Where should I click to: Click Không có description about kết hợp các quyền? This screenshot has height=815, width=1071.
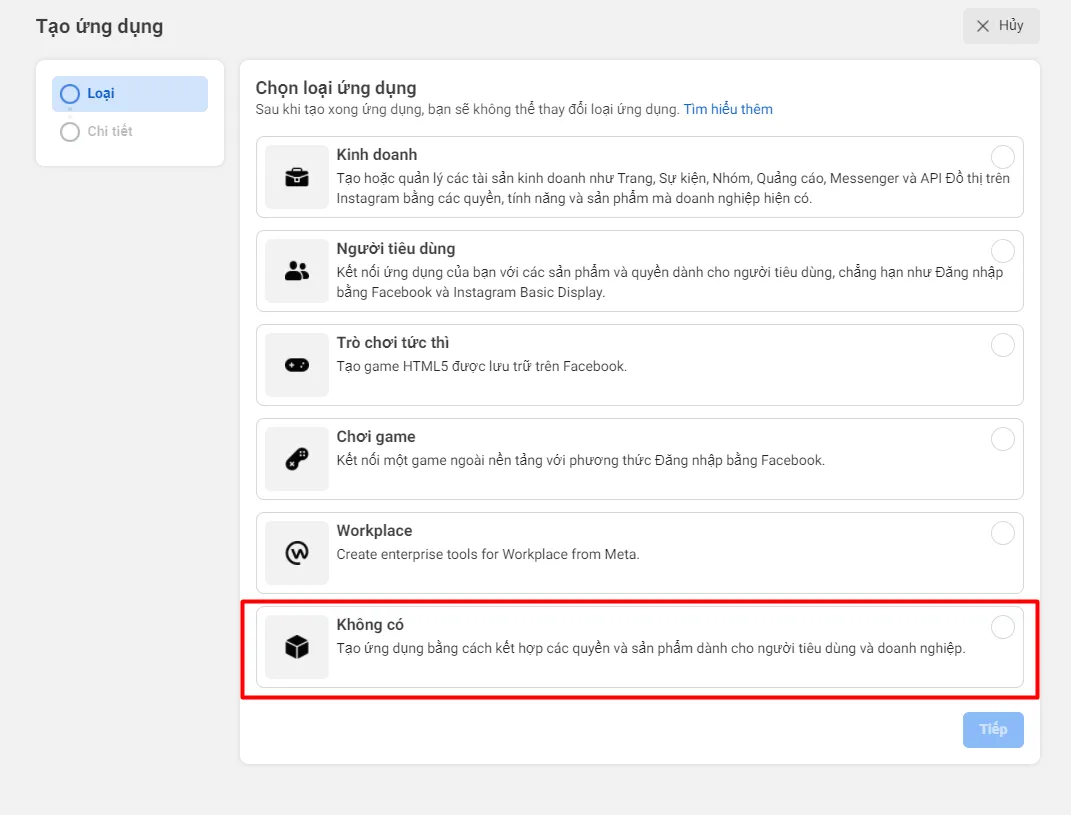pyautogui.click(x=651, y=648)
